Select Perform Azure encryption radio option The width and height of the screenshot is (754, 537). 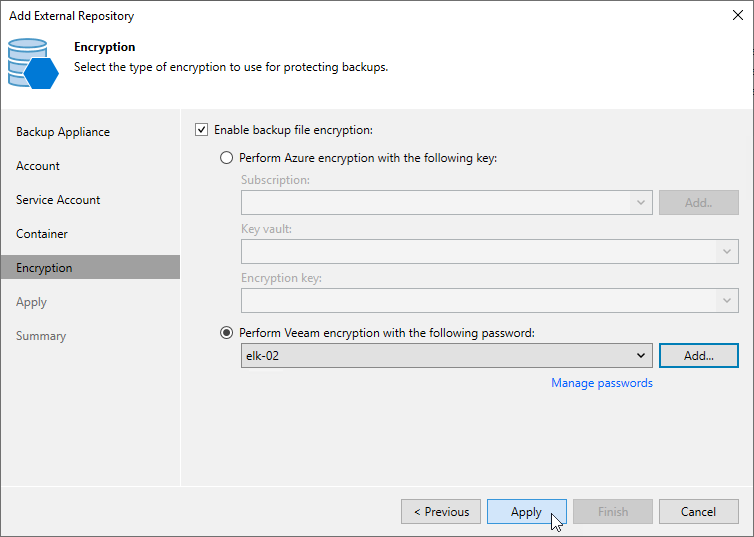click(226, 158)
